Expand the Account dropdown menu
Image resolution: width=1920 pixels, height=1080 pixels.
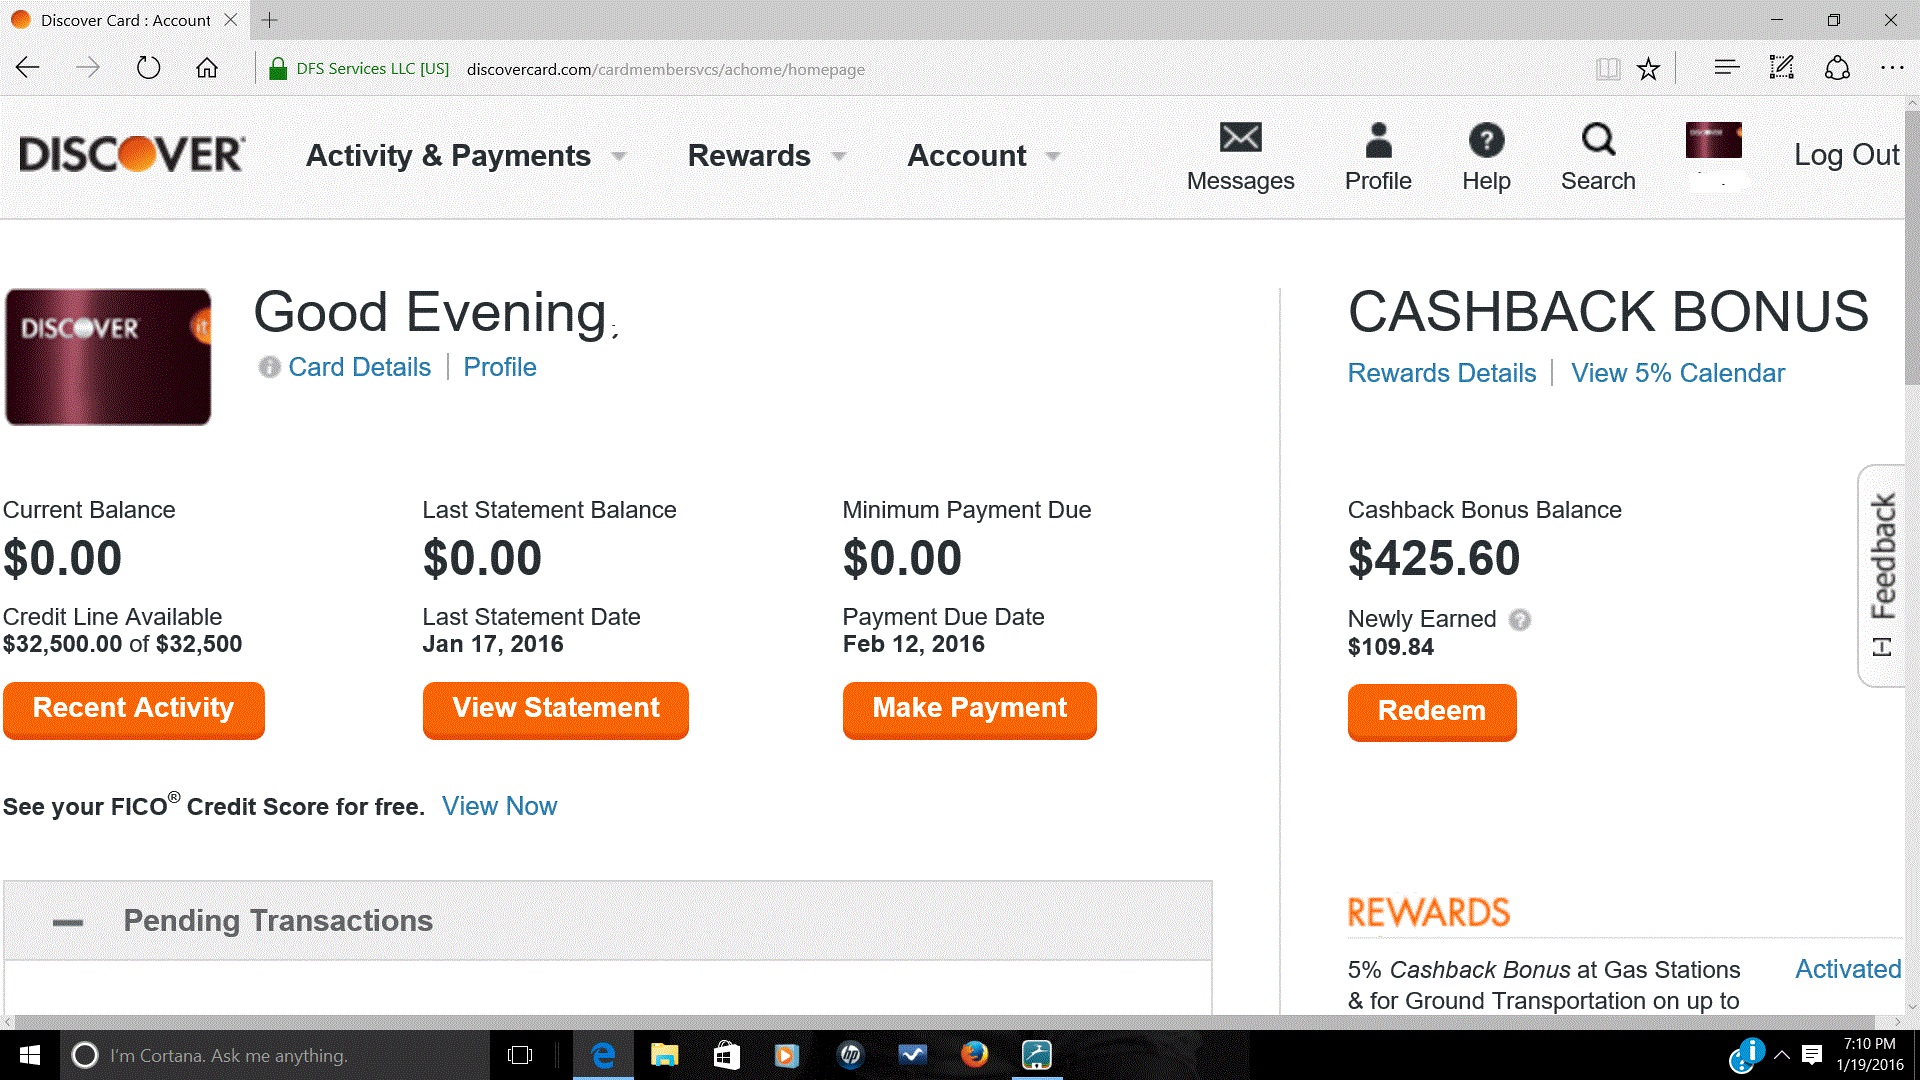[x=984, y=156]
